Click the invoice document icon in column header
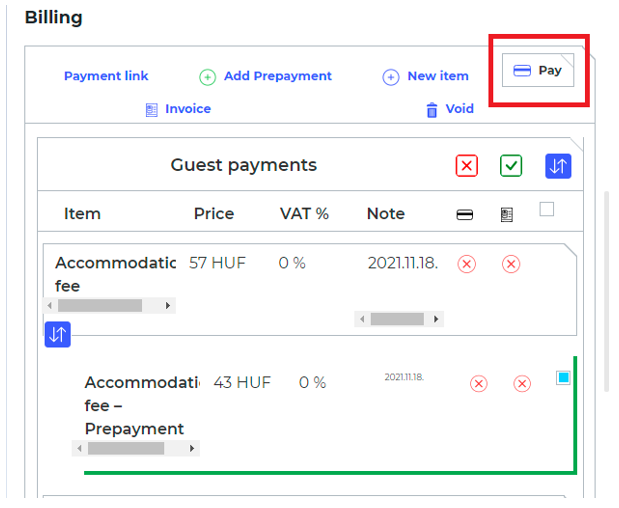The height and width of the screenshot is (508, 619). 507,215
